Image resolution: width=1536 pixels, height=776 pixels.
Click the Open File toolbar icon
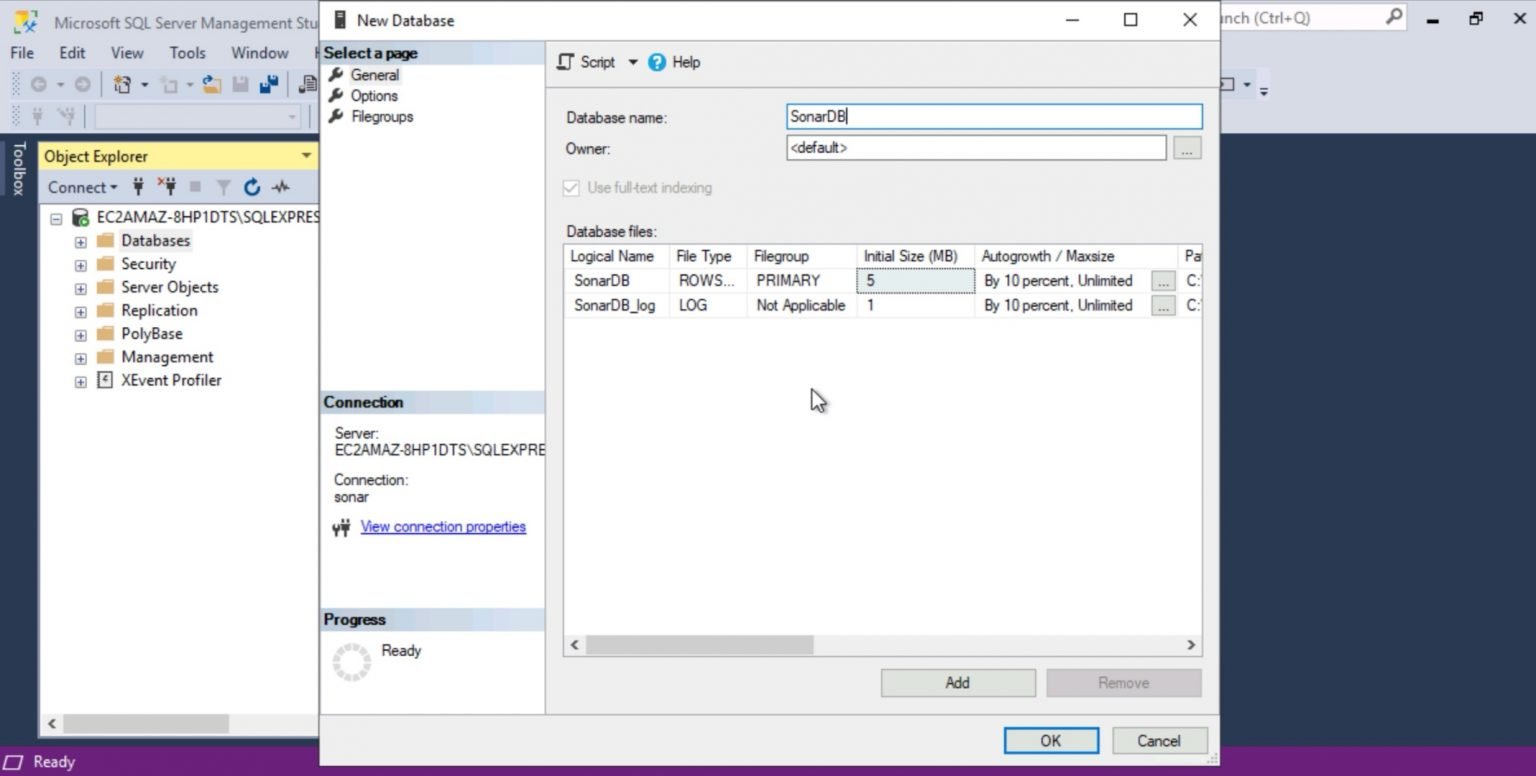pyautogui.click(x=210, y=86)
